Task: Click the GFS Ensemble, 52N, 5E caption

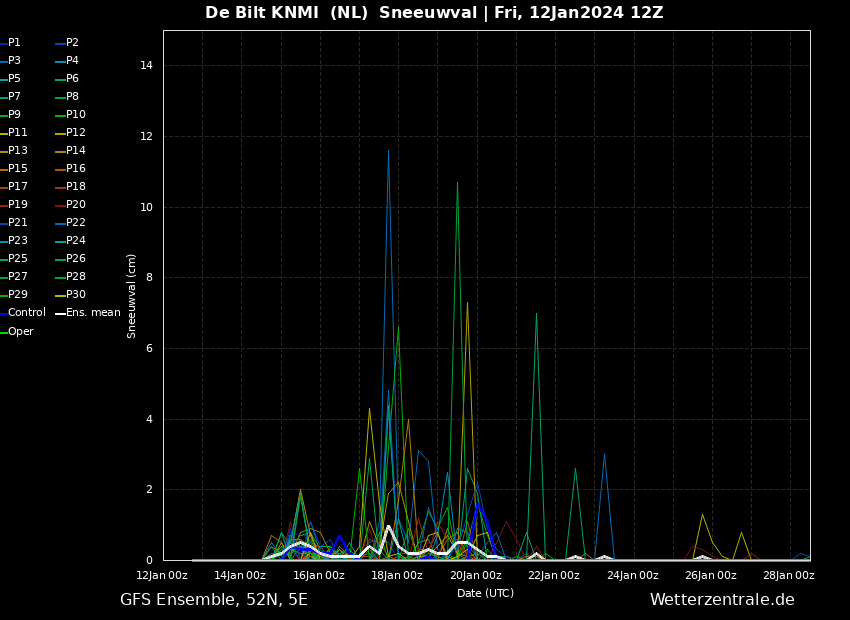Action: (x=214, y=600)
